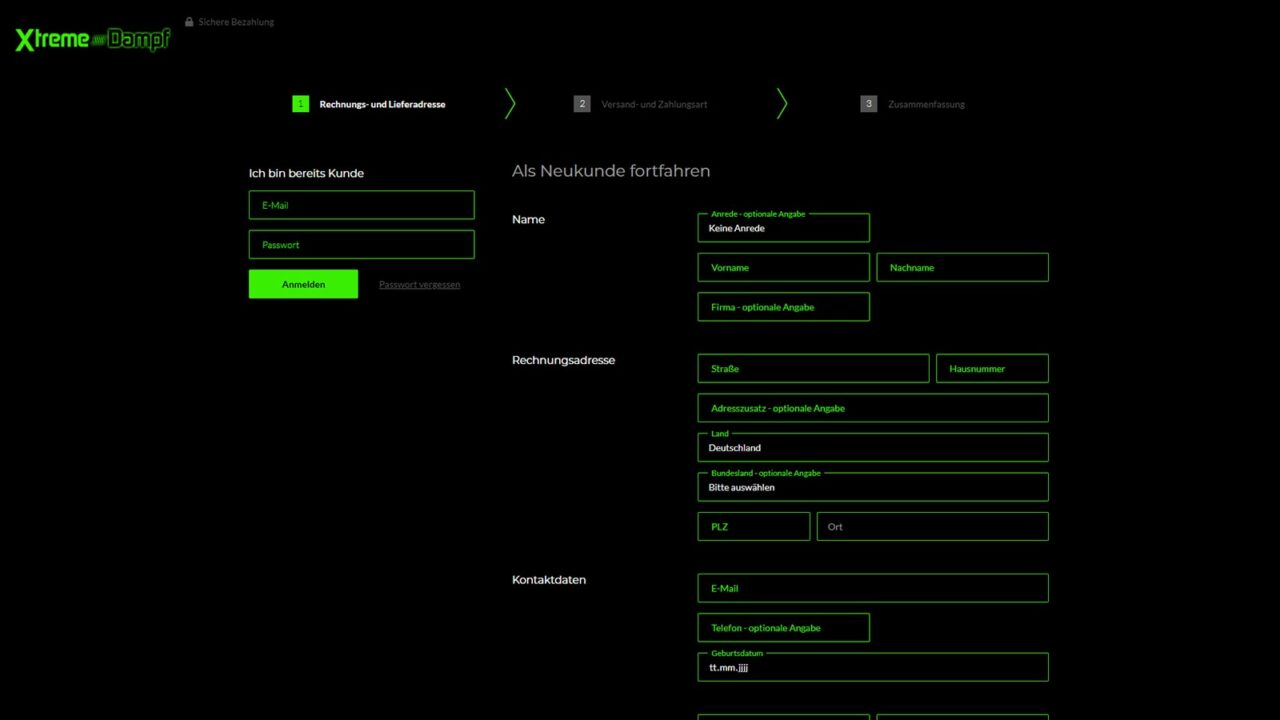Click the login E-Mail field
The width and height of the screenshot is (1280, 720).
(x=361, y=204)
